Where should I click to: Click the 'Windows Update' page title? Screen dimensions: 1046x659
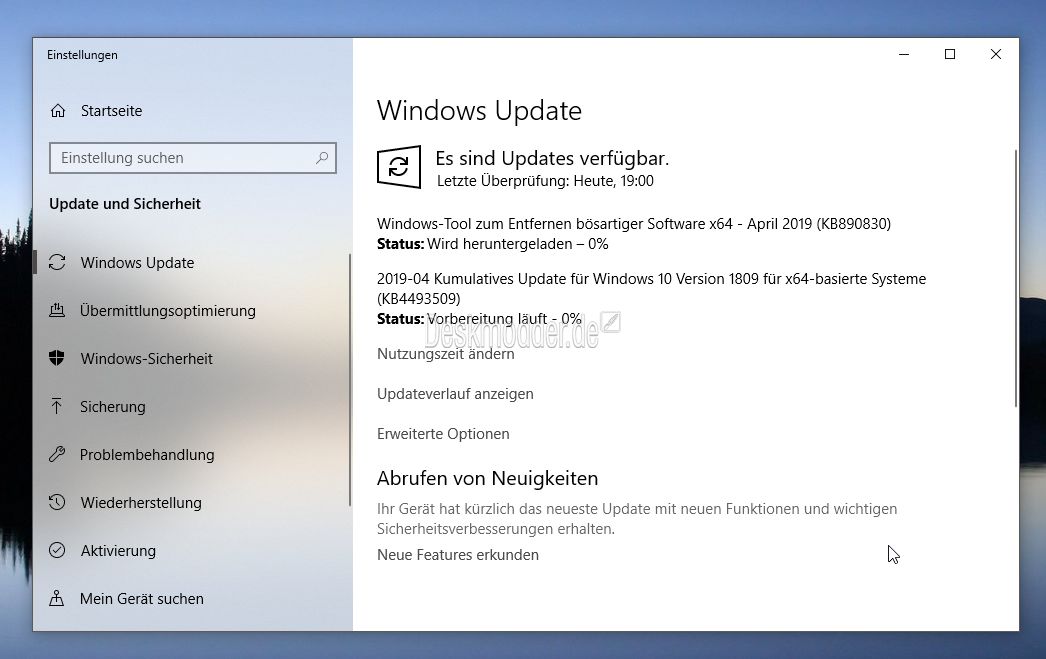pos(479,111)
